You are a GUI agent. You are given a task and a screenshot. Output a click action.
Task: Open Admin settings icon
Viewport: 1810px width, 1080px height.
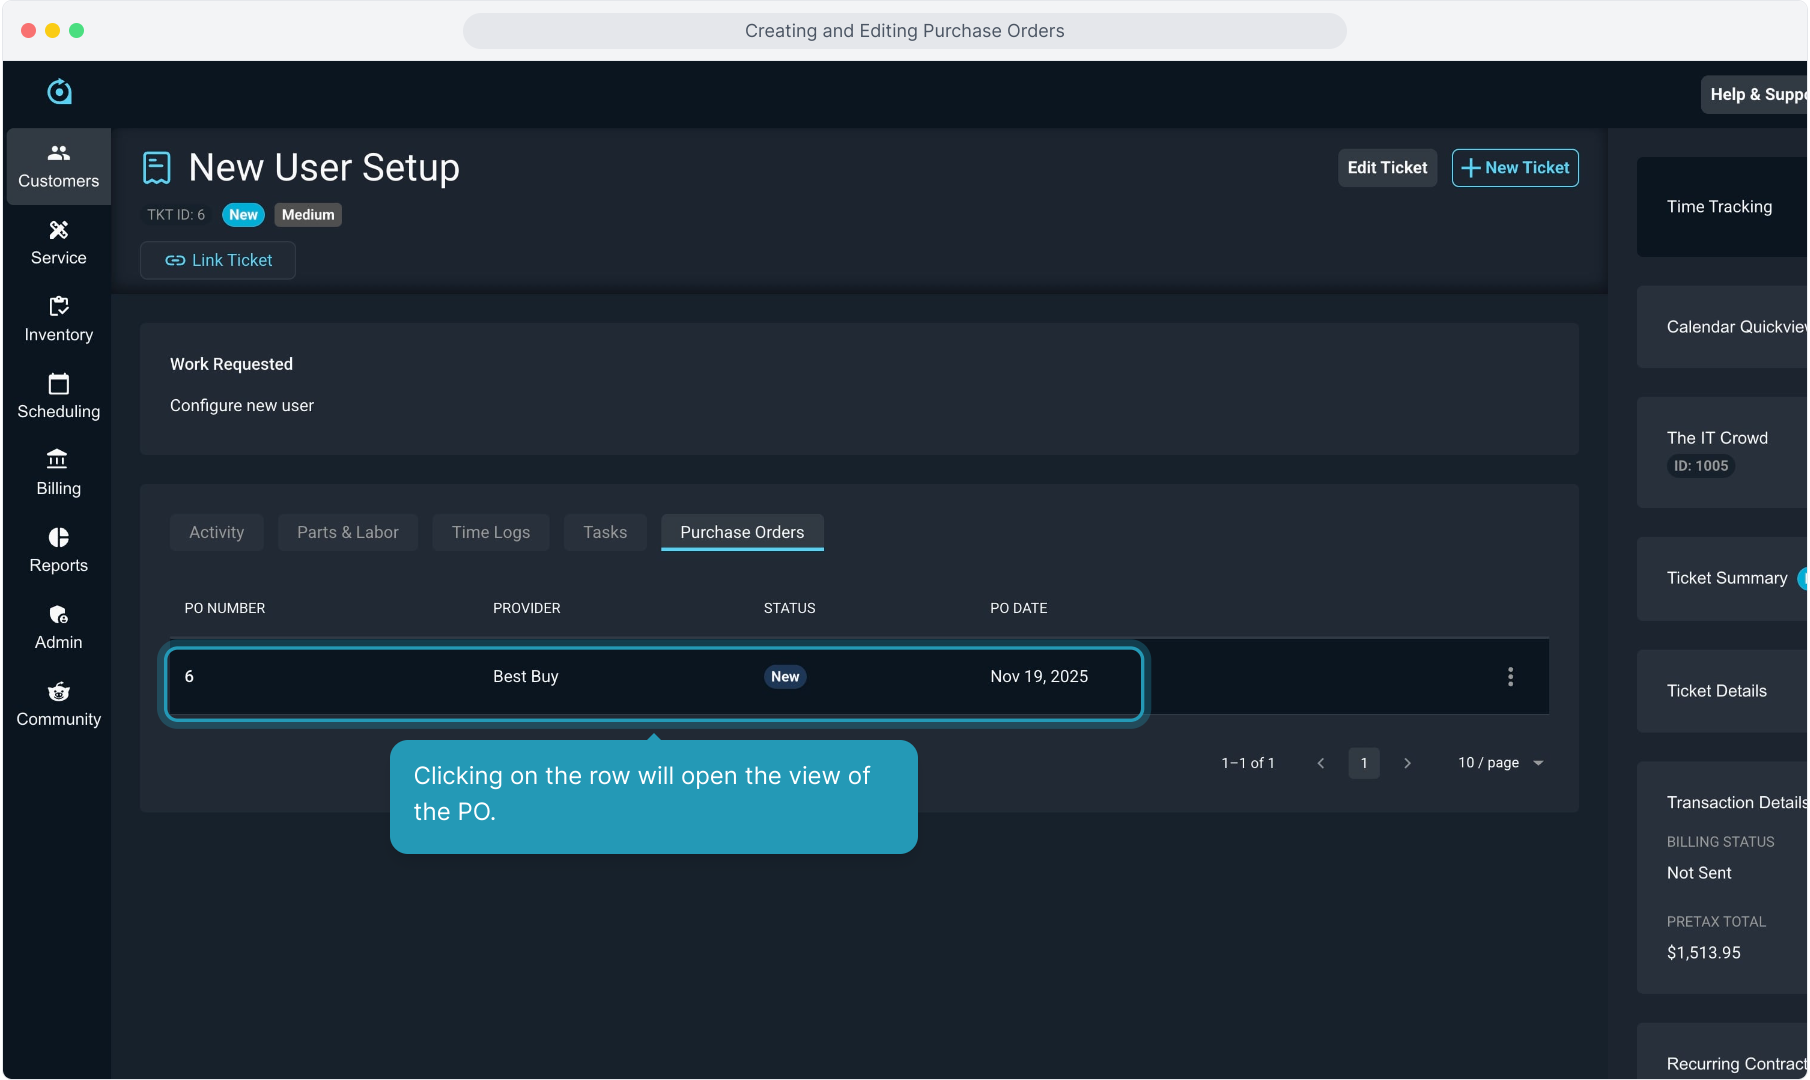[x=58, y=615]
